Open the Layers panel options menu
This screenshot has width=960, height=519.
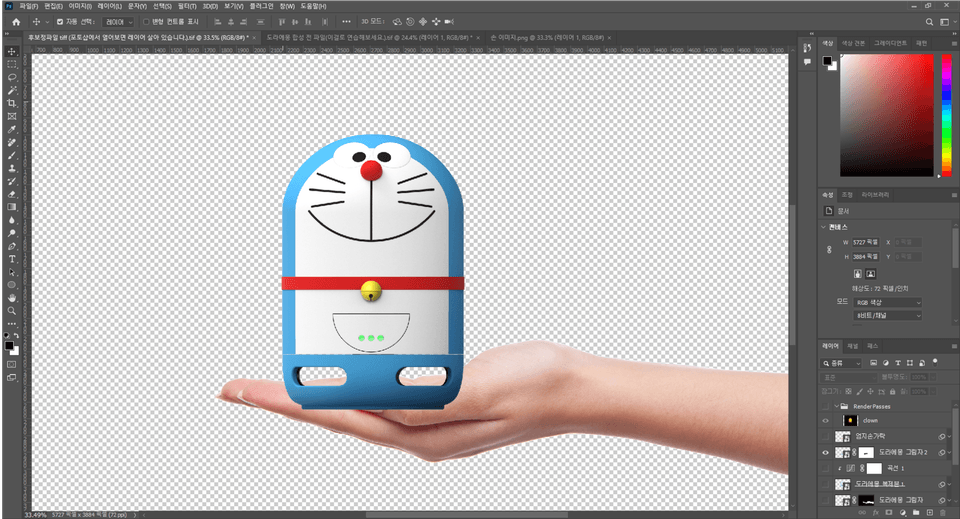point(954,346)
